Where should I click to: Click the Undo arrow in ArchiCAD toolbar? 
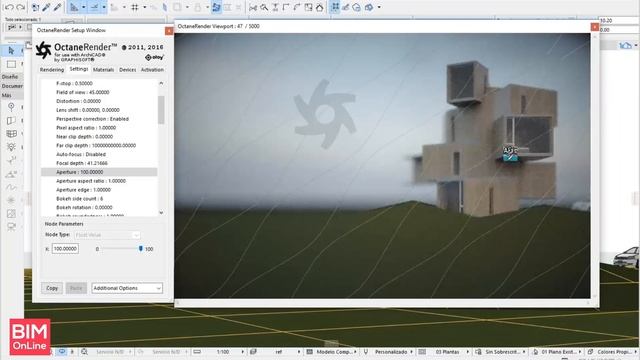coord(9,7)
